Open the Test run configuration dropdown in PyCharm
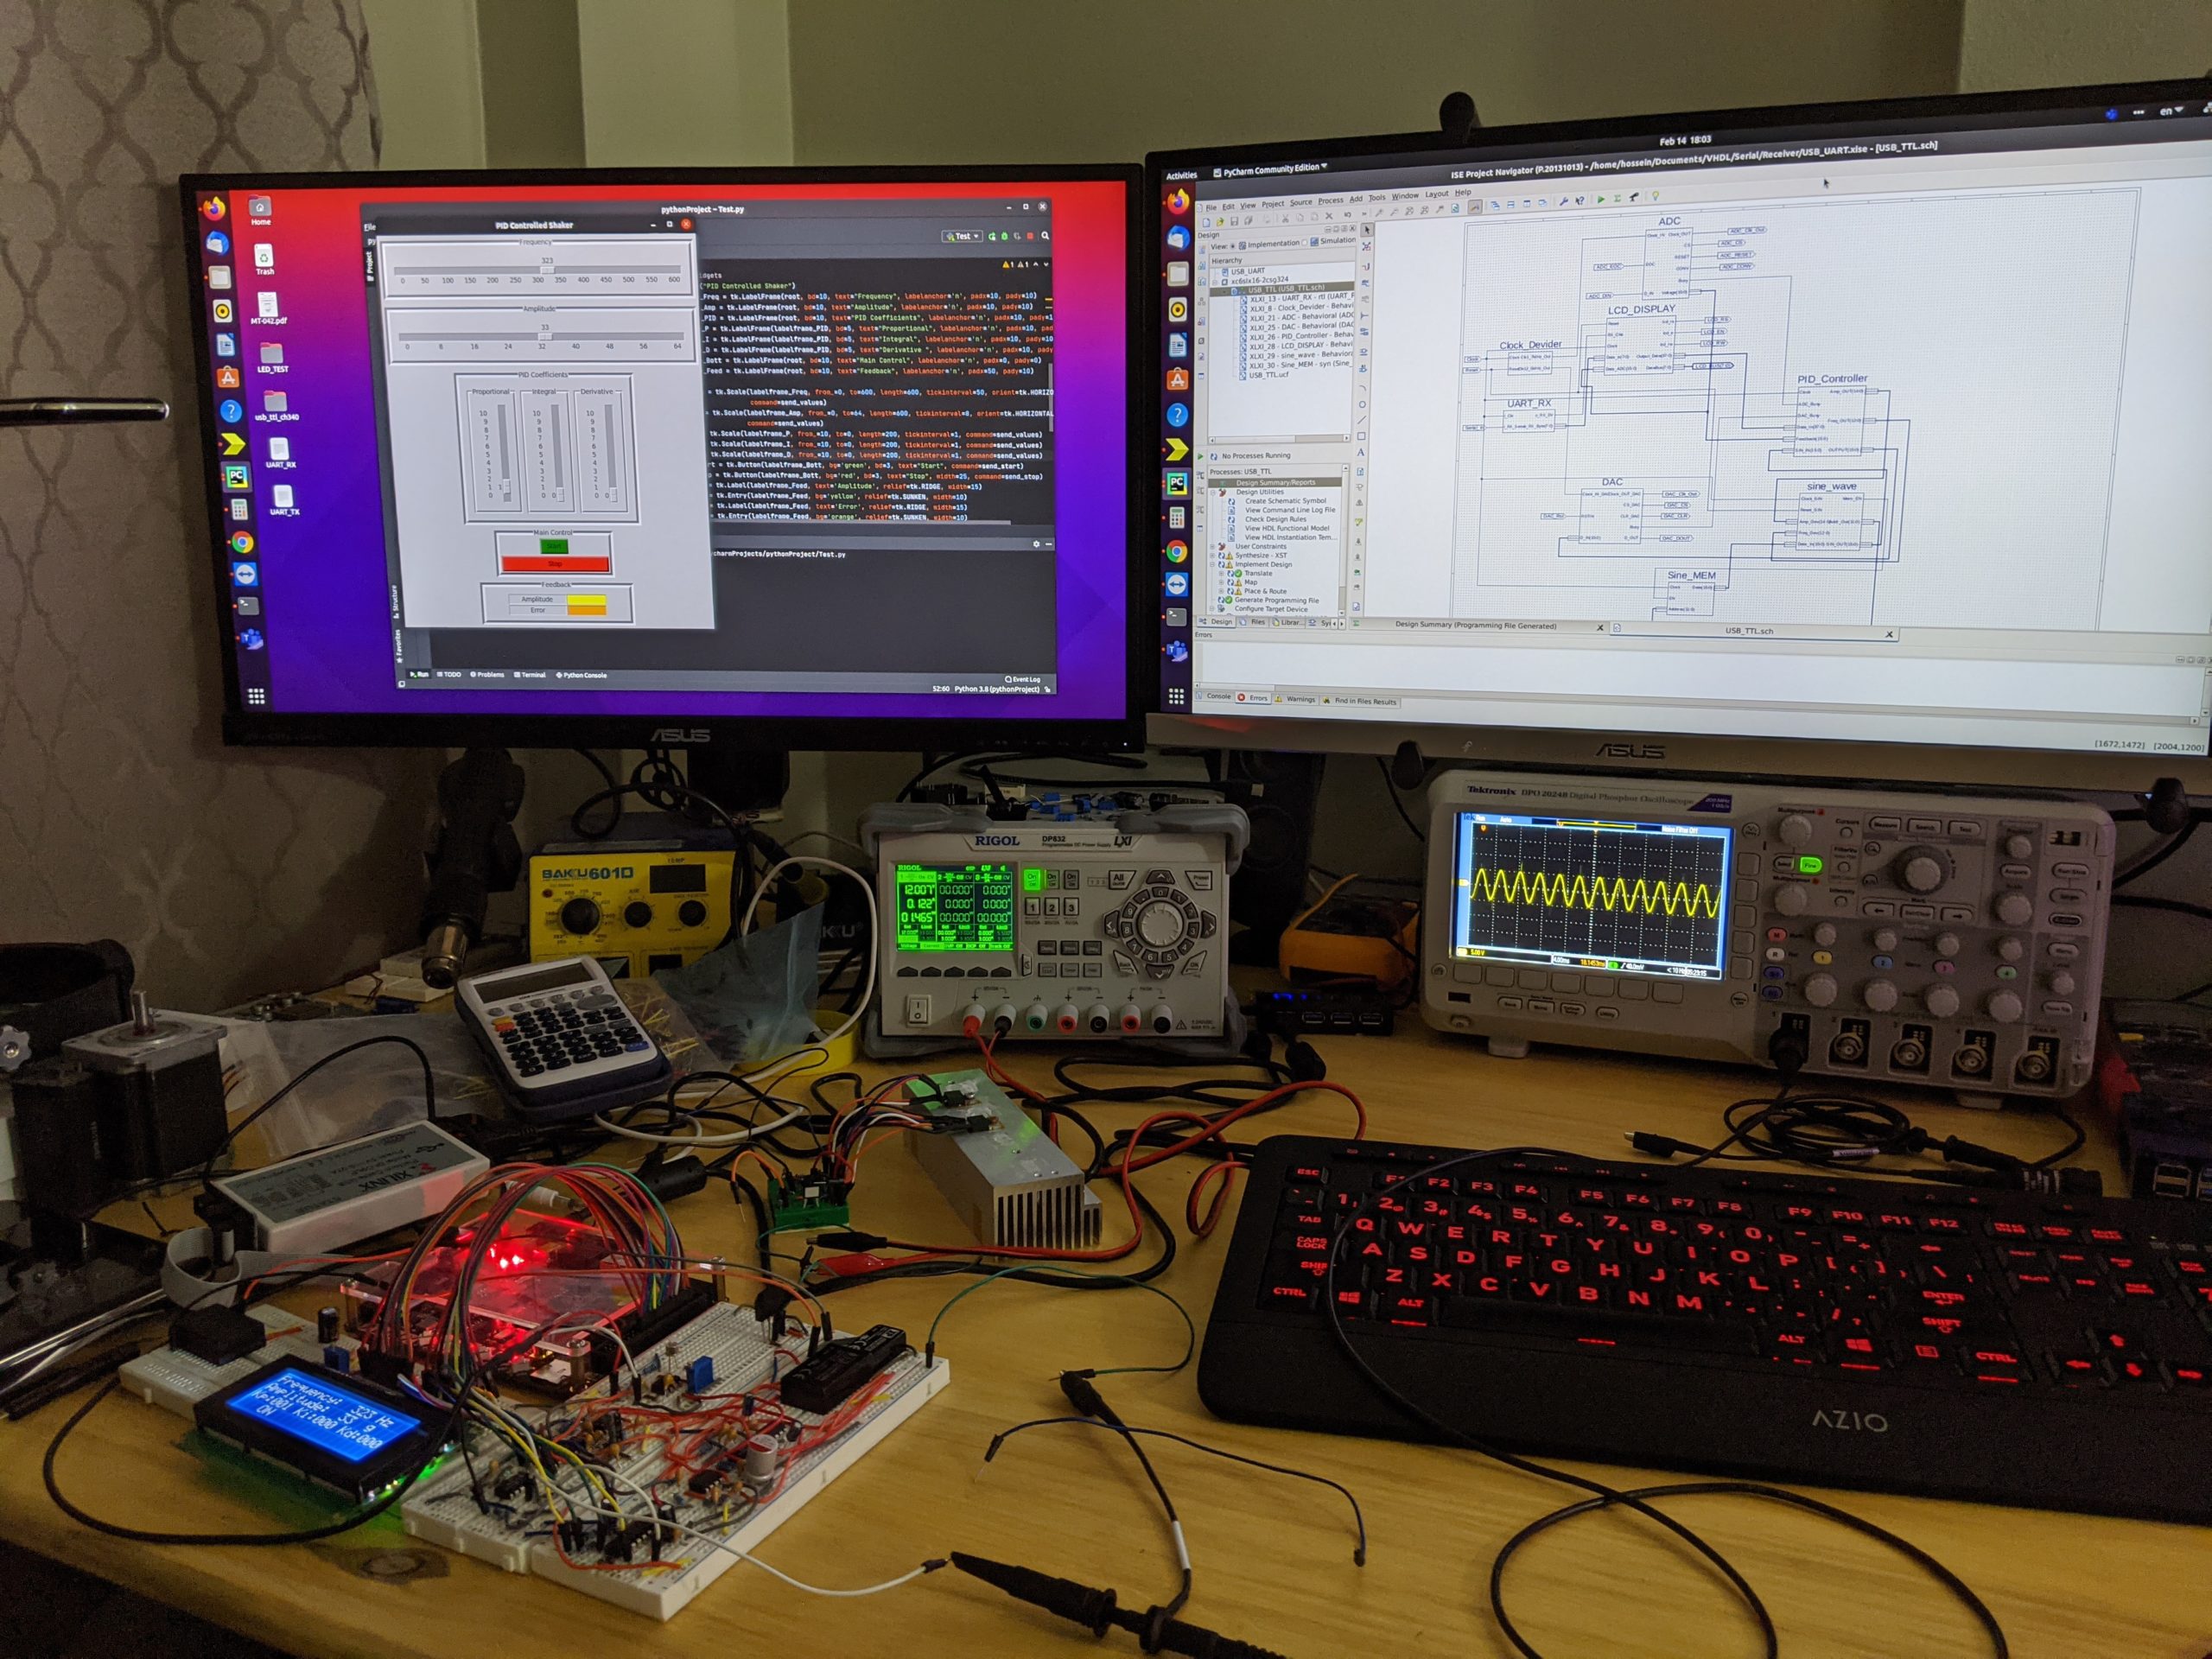Image resolution: width=2212 pixels, height=1659 pixels. [962, 236]
